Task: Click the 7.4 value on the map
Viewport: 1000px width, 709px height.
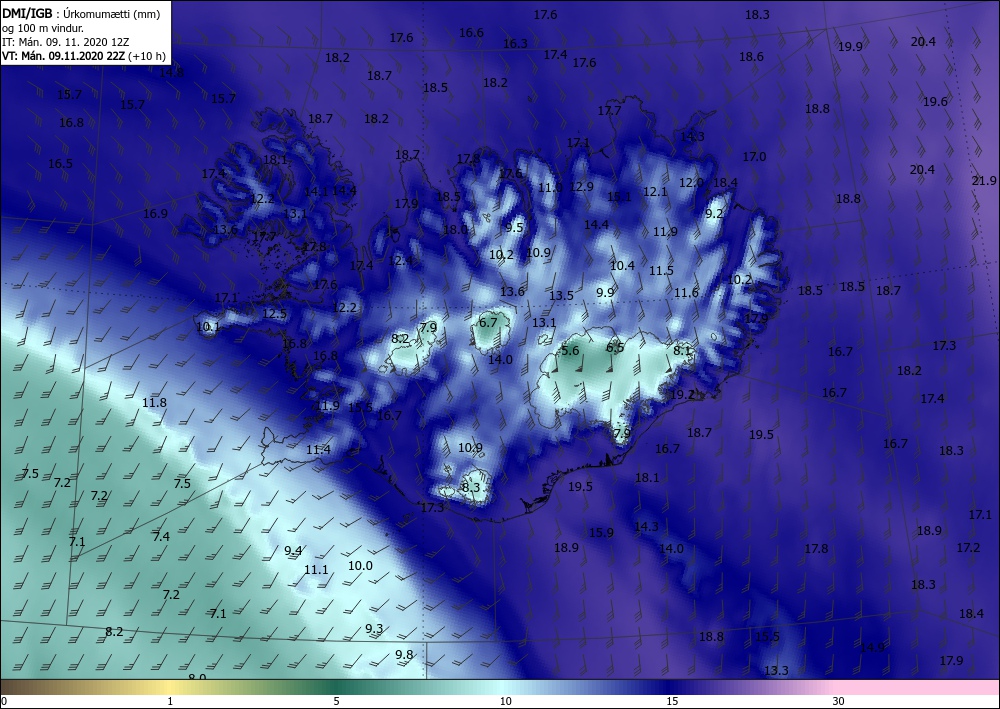Action: tap(161, 537)
